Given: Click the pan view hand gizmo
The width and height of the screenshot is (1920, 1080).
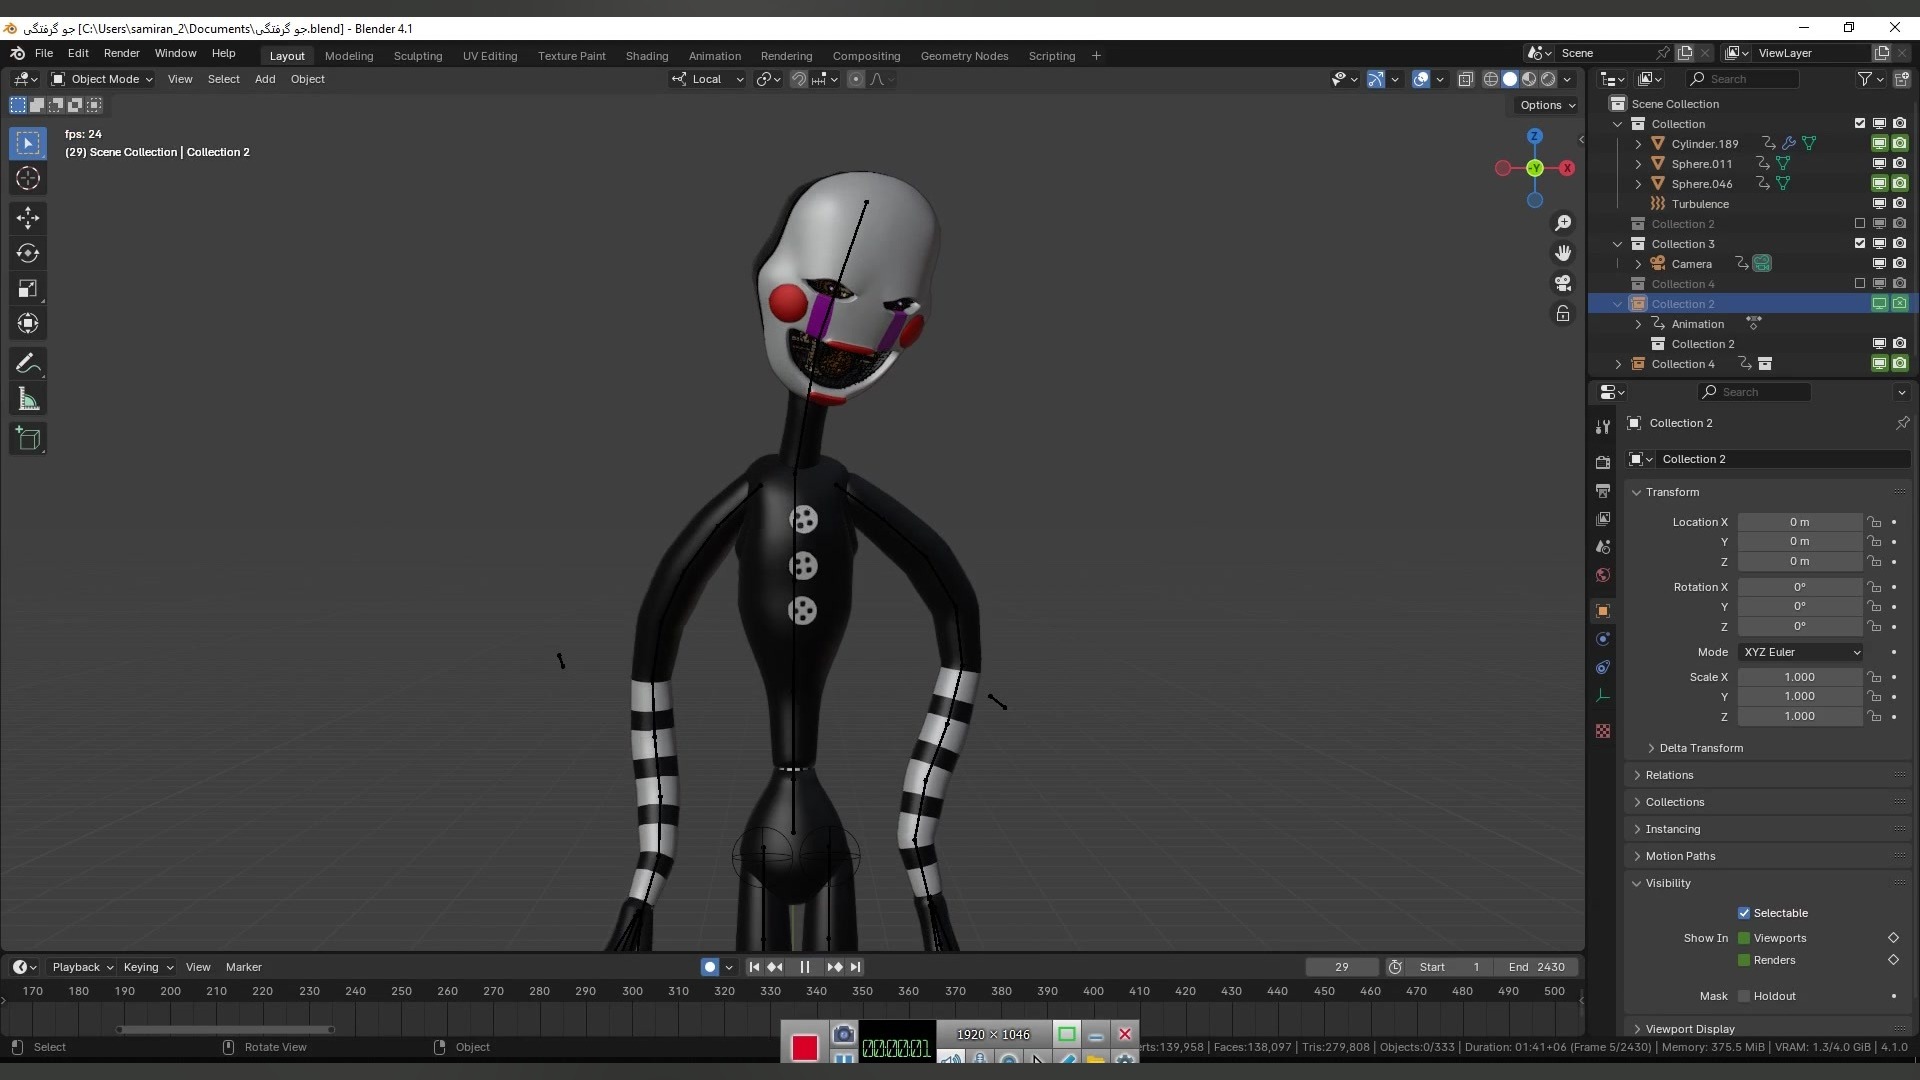Looking at the screenshot, I should [x=1563, y=253].
